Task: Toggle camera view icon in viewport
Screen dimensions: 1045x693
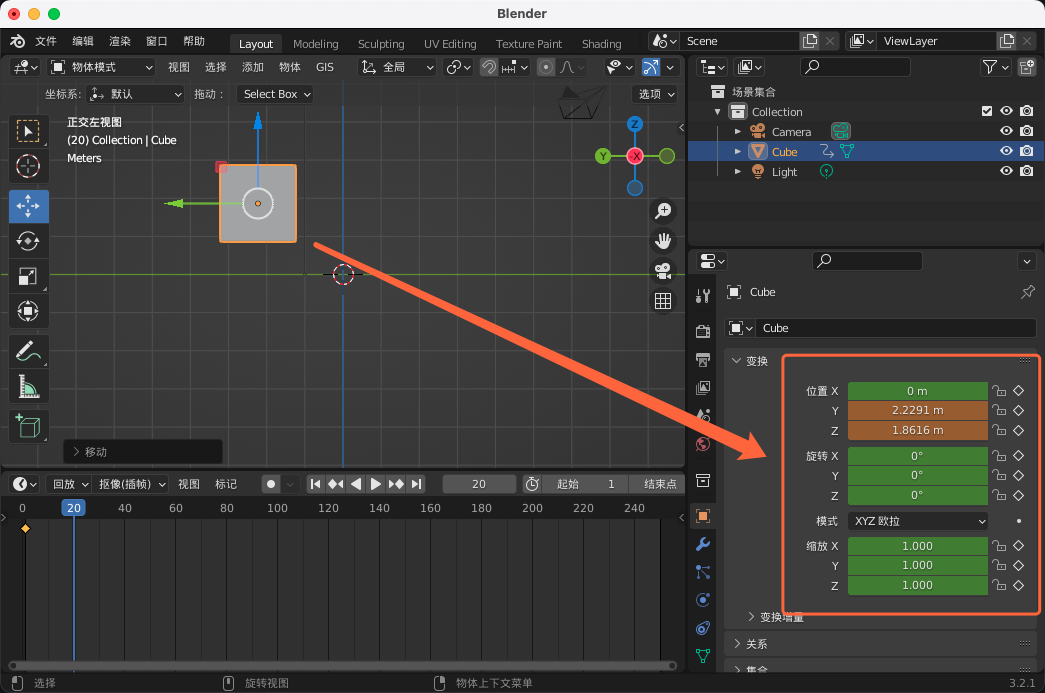Action: tap(663, 271)
